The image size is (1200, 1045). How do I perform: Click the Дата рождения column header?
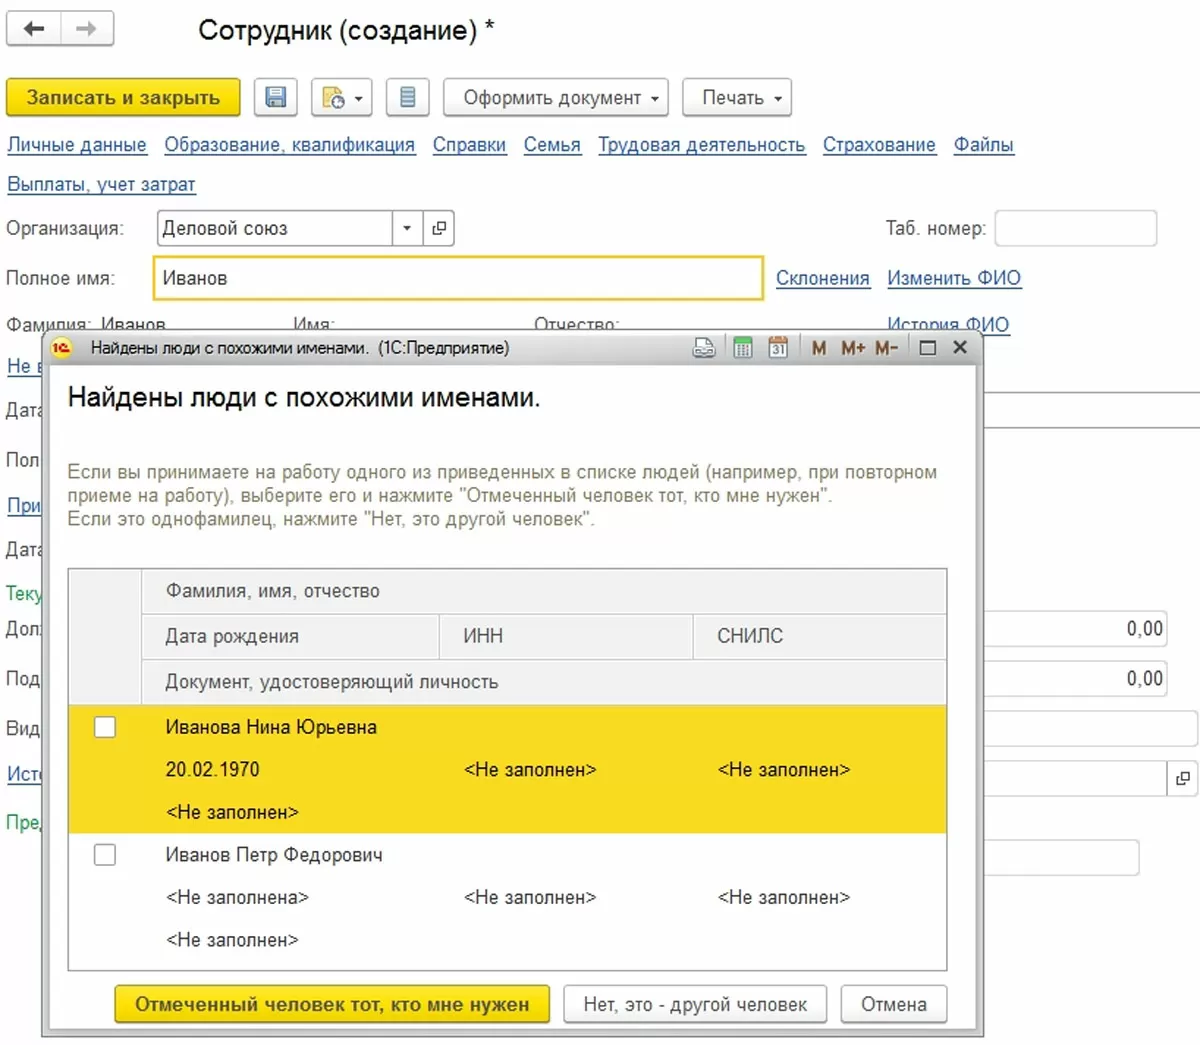pyautogui.click(x=290, y=636)
